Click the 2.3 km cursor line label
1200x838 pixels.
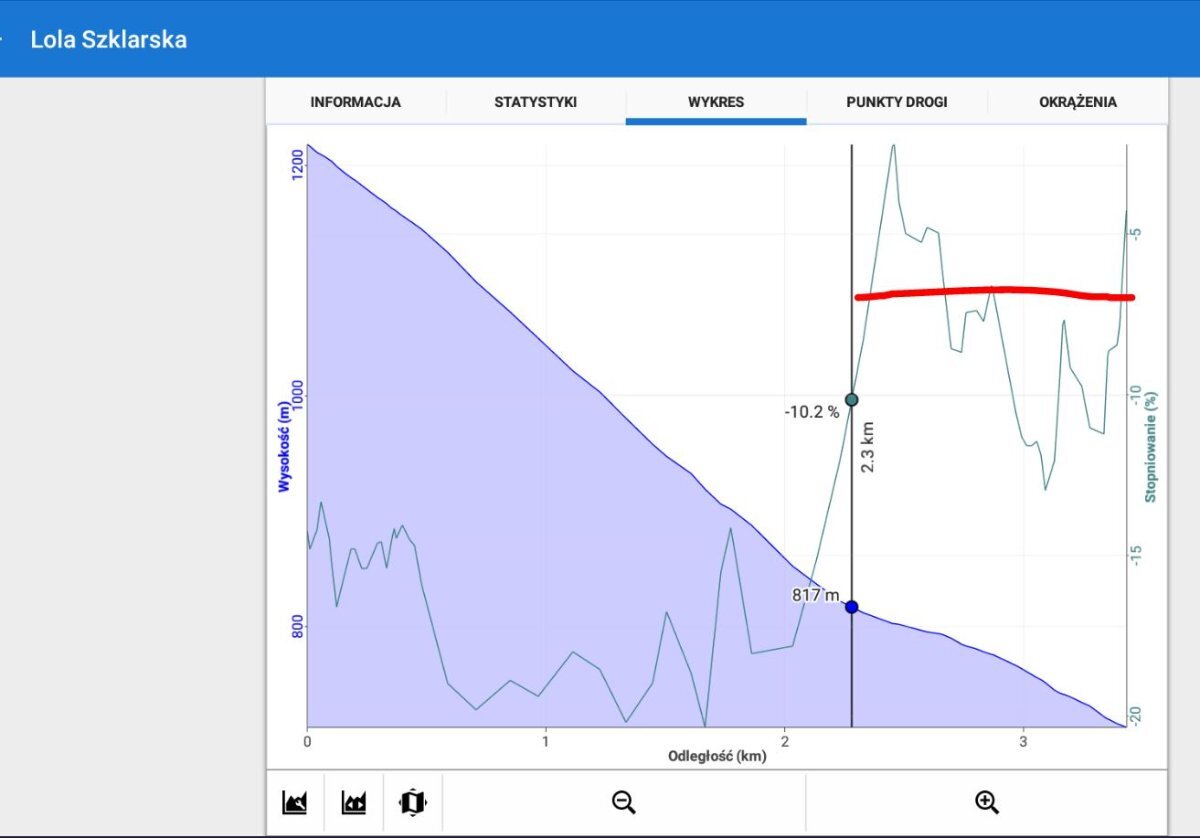[867, 446]
